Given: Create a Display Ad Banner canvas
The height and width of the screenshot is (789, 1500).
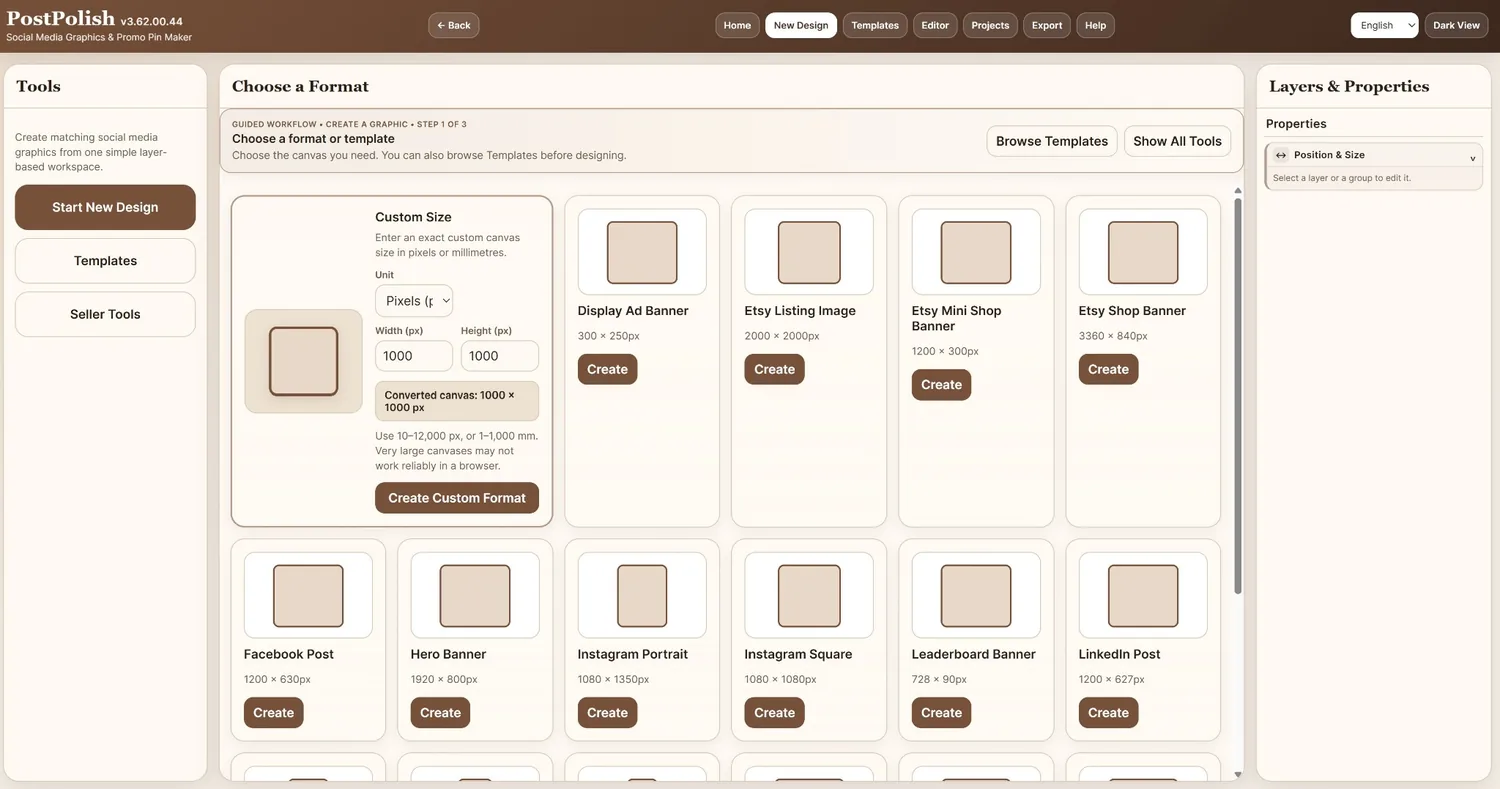Looking at the screenshot, I should coord(607,369).
